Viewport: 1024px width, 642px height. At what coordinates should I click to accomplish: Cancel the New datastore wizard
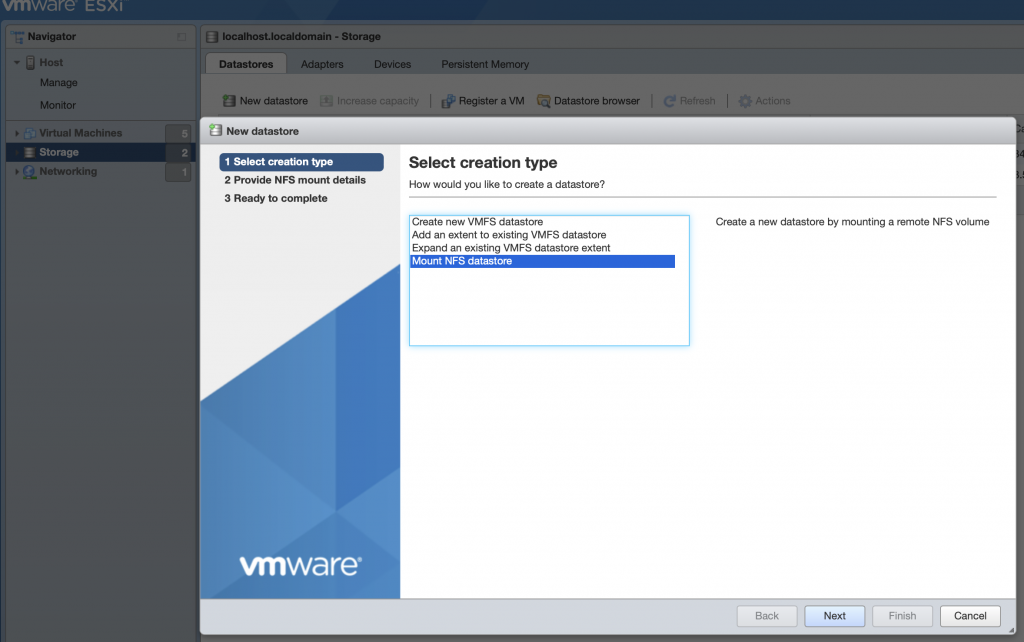(970, 616)
